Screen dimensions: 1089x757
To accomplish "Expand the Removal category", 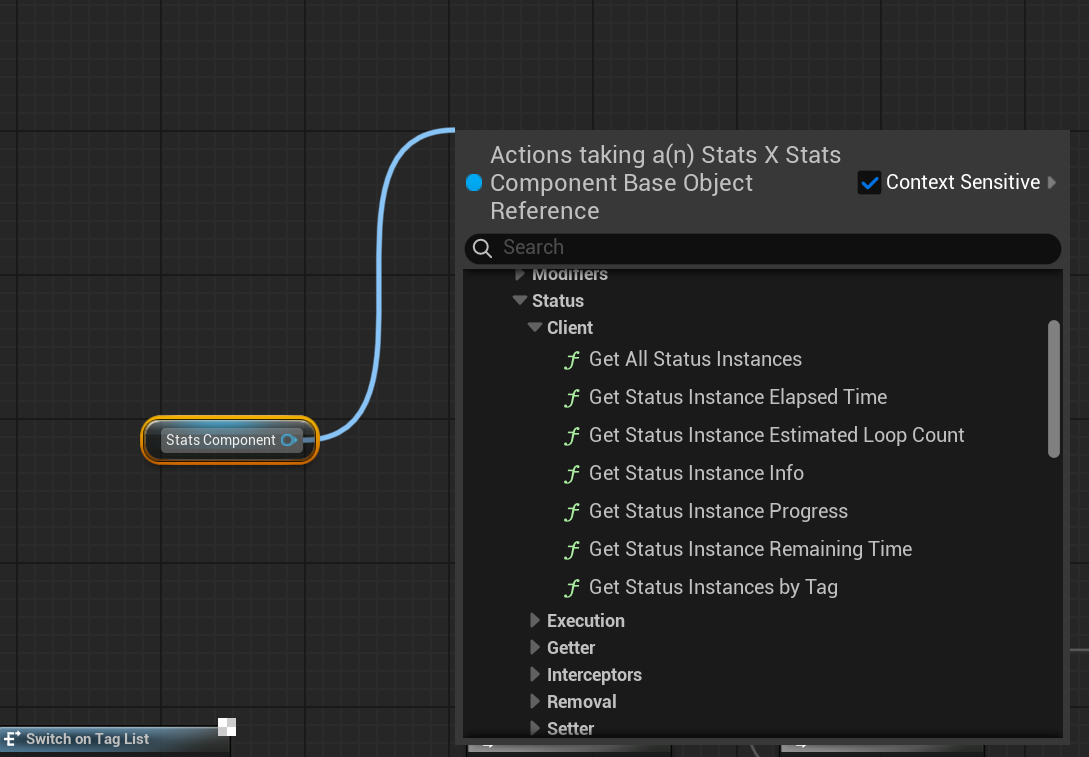I will 535,701.
